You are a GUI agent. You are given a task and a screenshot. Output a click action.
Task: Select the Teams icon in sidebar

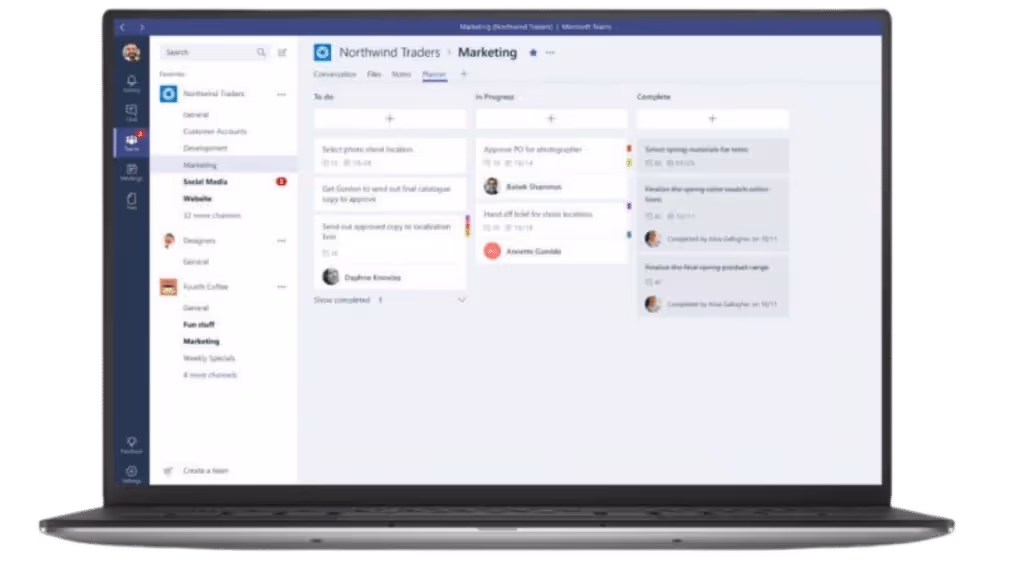point(131,140)
